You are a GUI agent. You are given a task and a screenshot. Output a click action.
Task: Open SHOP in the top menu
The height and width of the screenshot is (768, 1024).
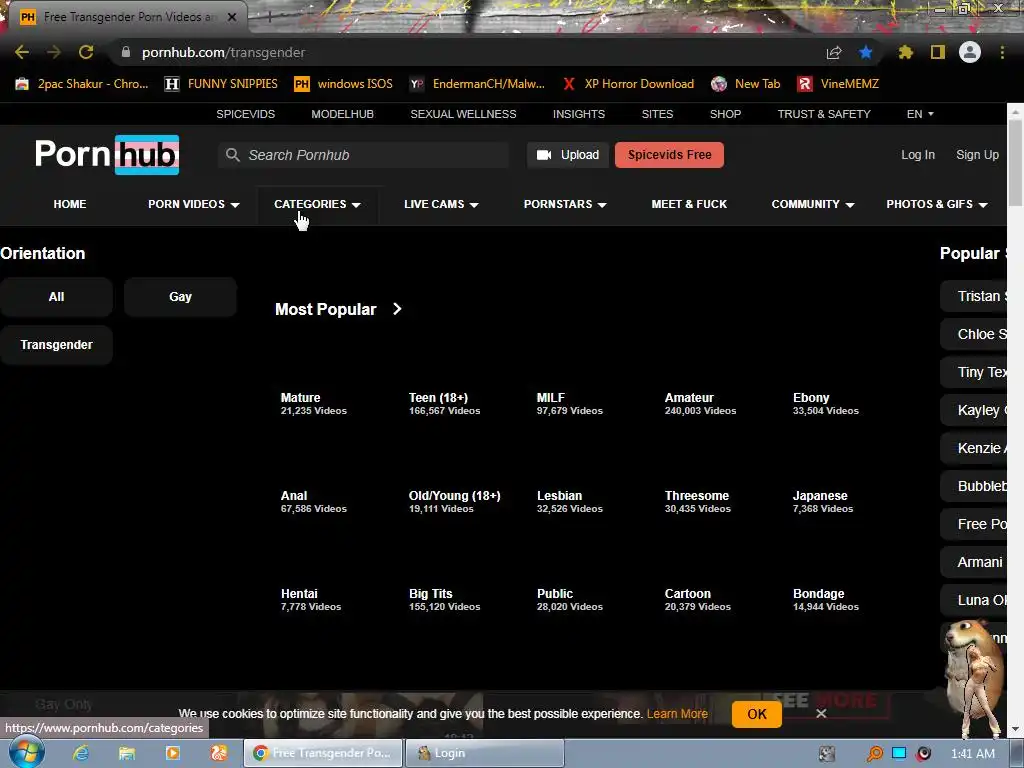(726, 114)
